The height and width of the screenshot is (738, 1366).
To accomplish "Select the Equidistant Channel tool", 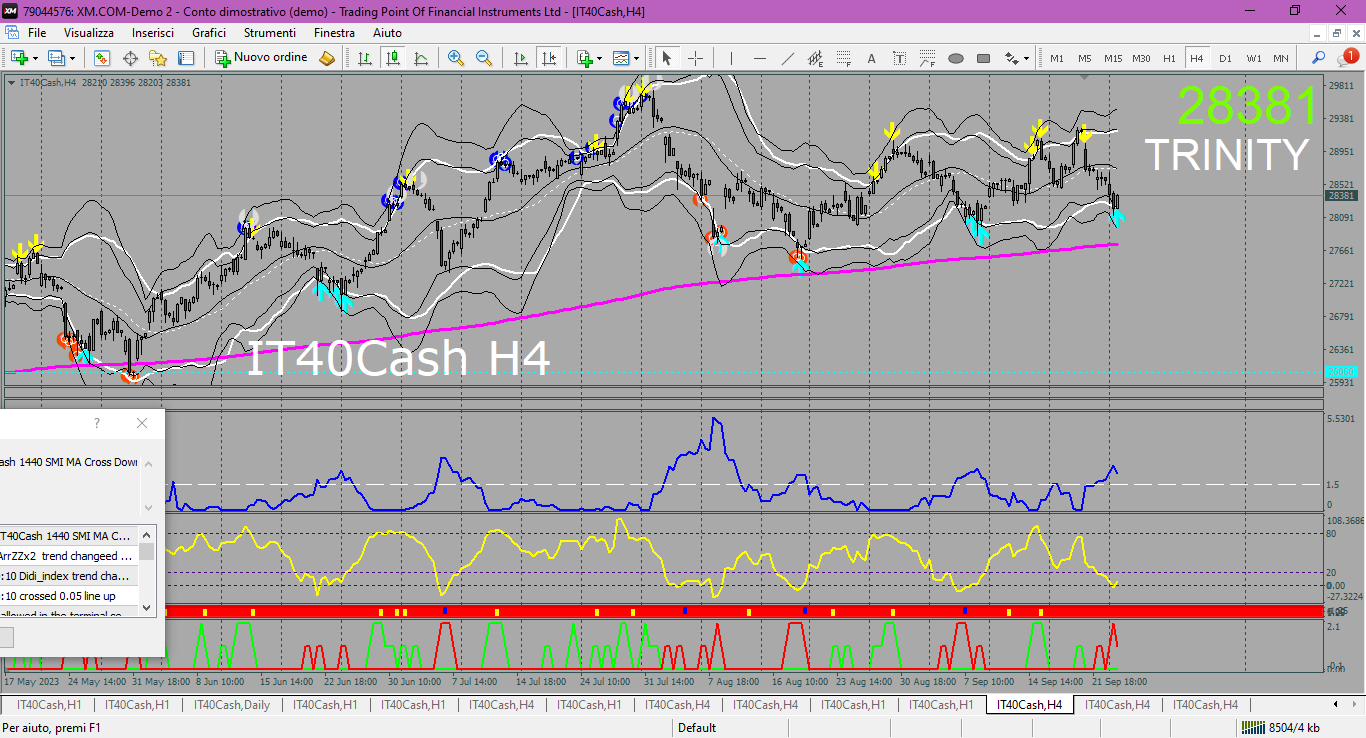I will 815,58.
